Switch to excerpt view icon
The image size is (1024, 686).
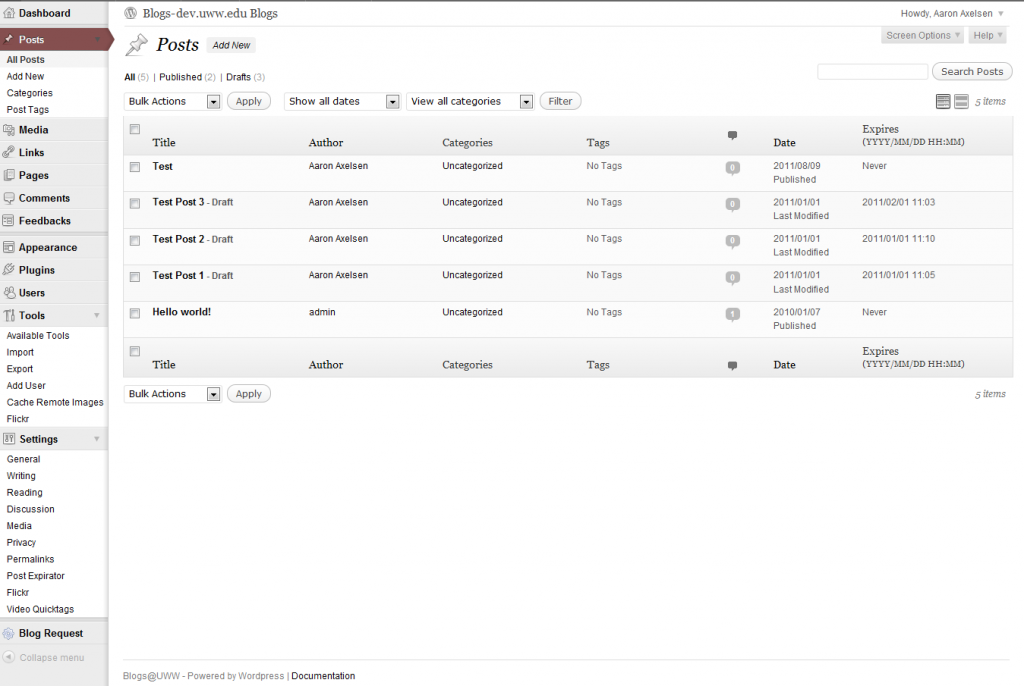[x=961, y=101]
